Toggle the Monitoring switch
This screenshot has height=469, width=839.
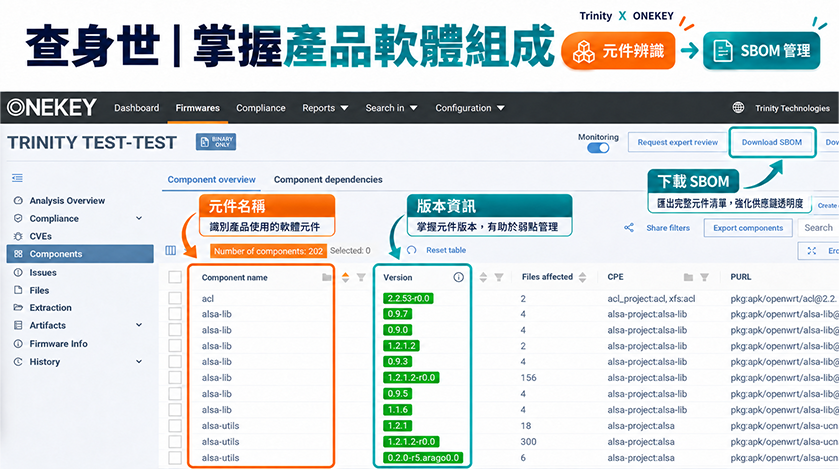[598, 148]
